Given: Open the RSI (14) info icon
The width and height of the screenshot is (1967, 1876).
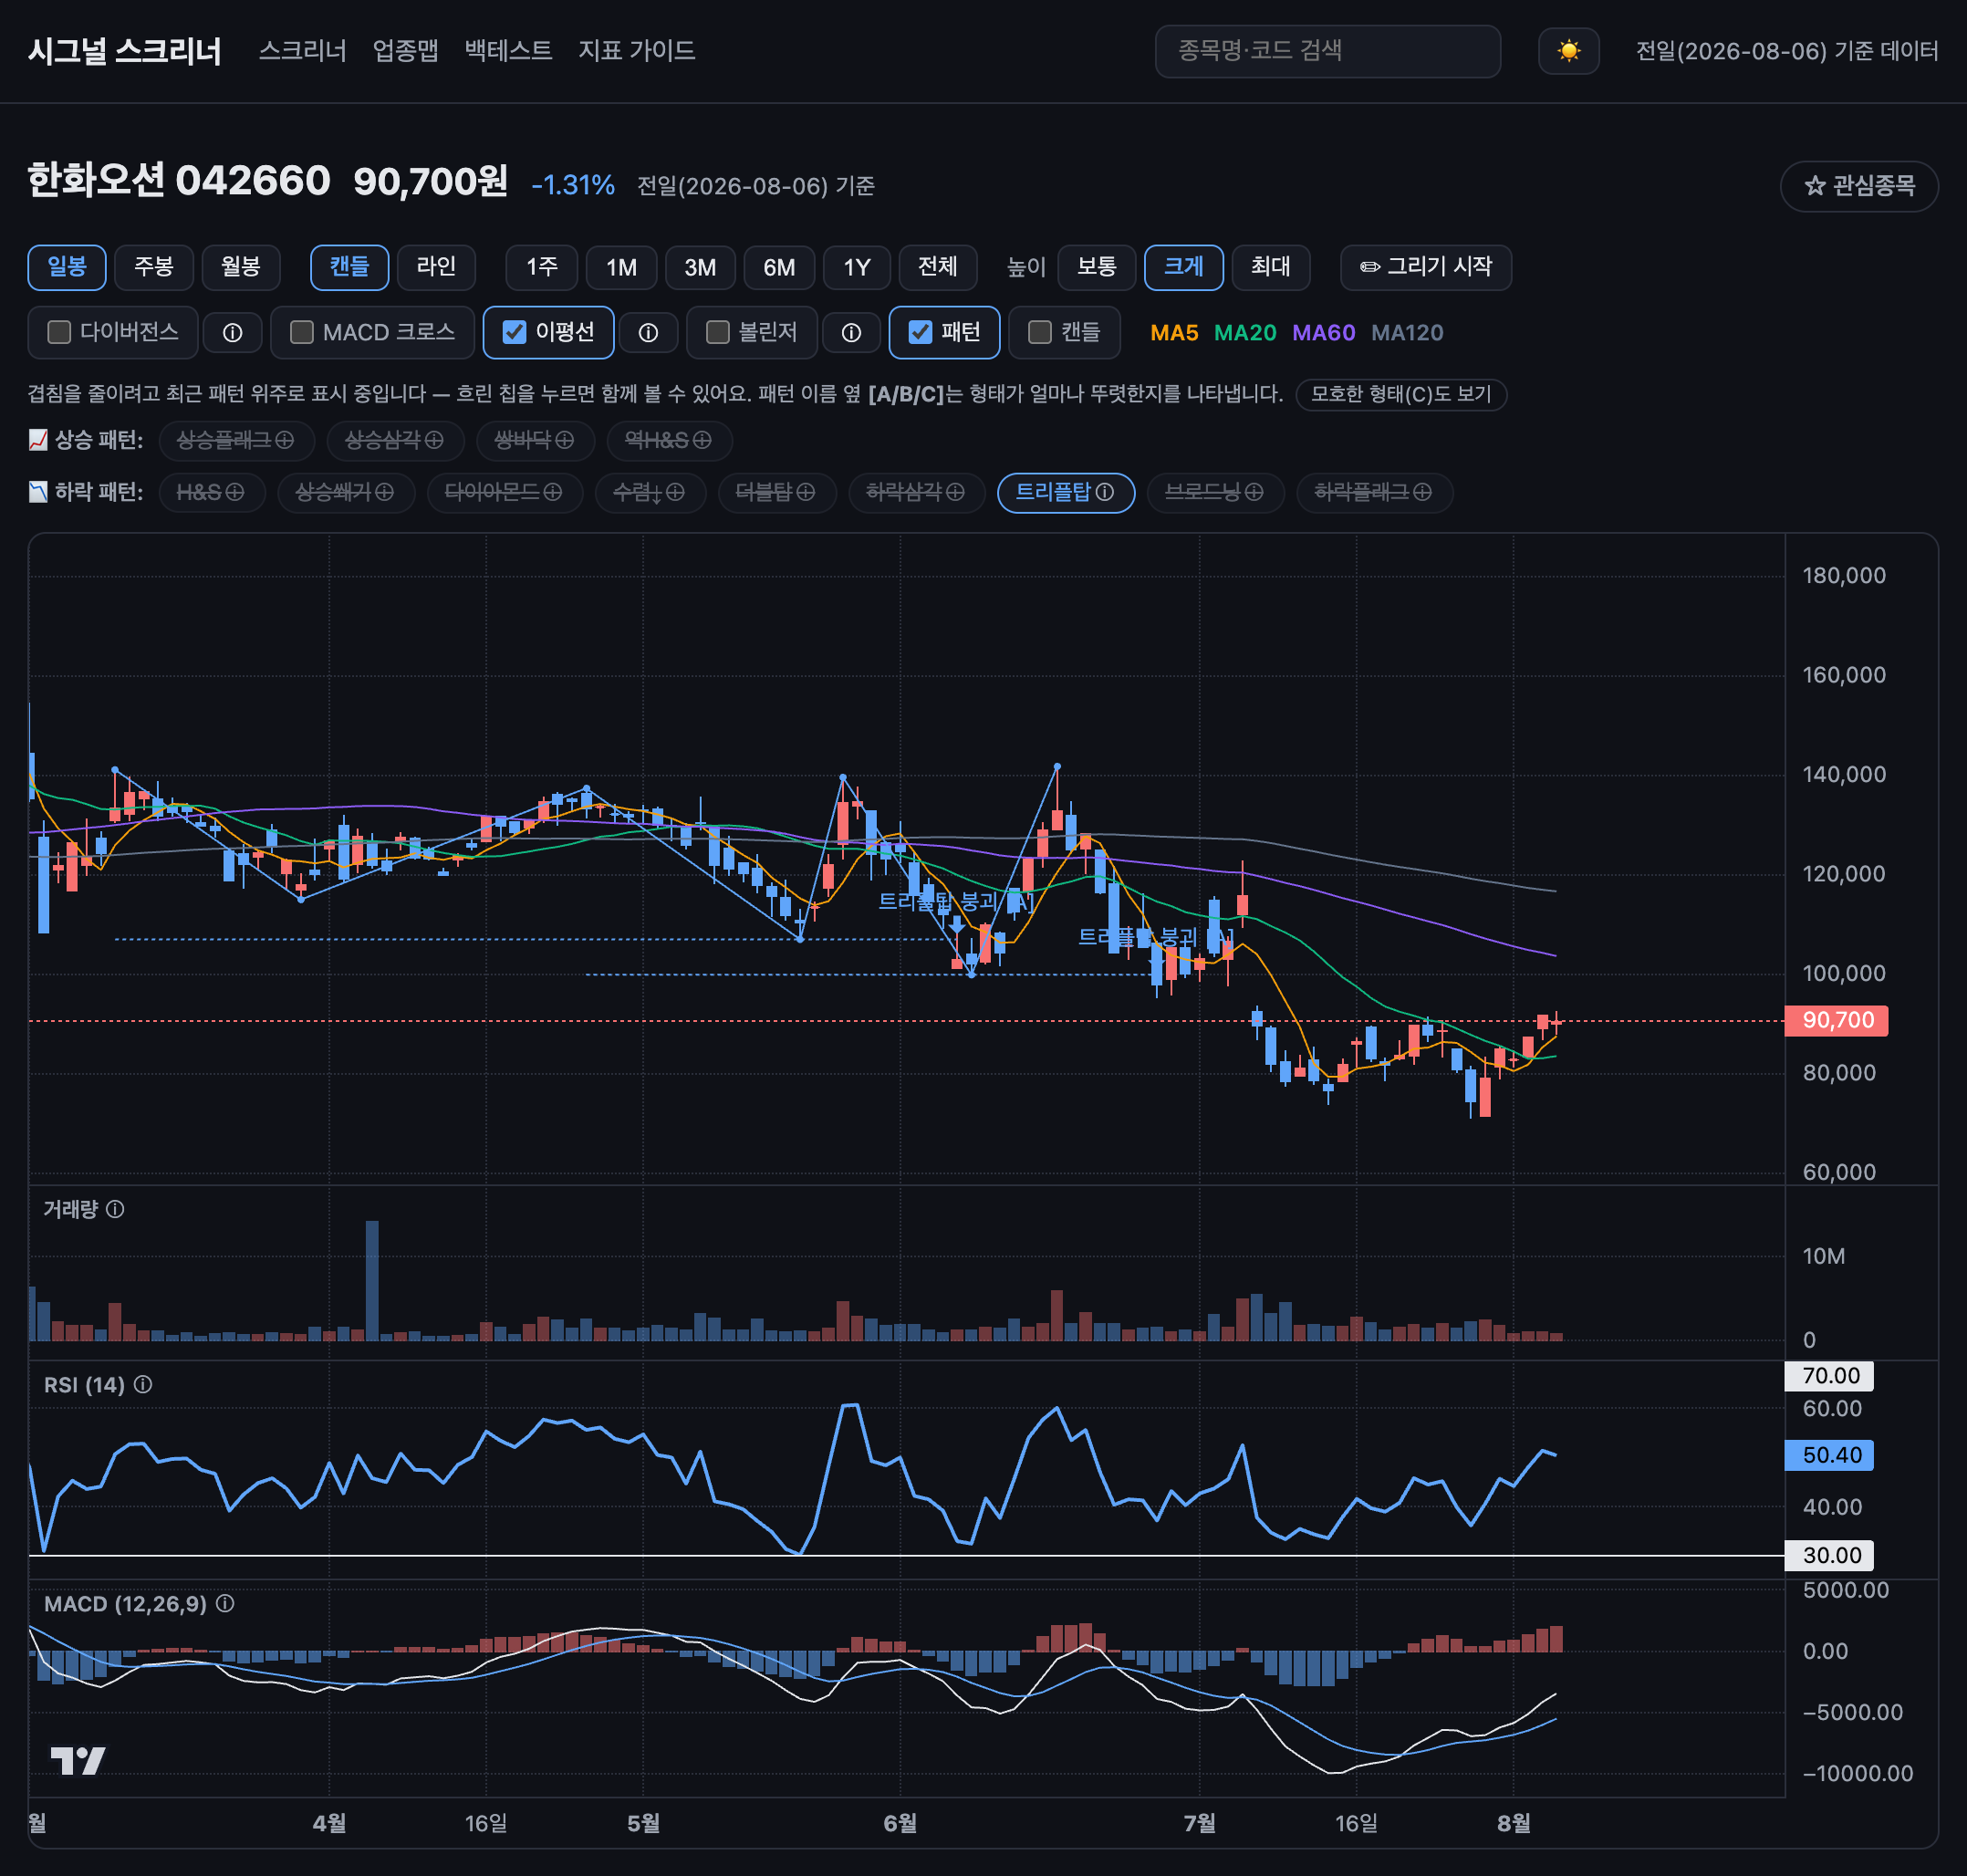Looking at the screenshot, I should (143, 1384).
